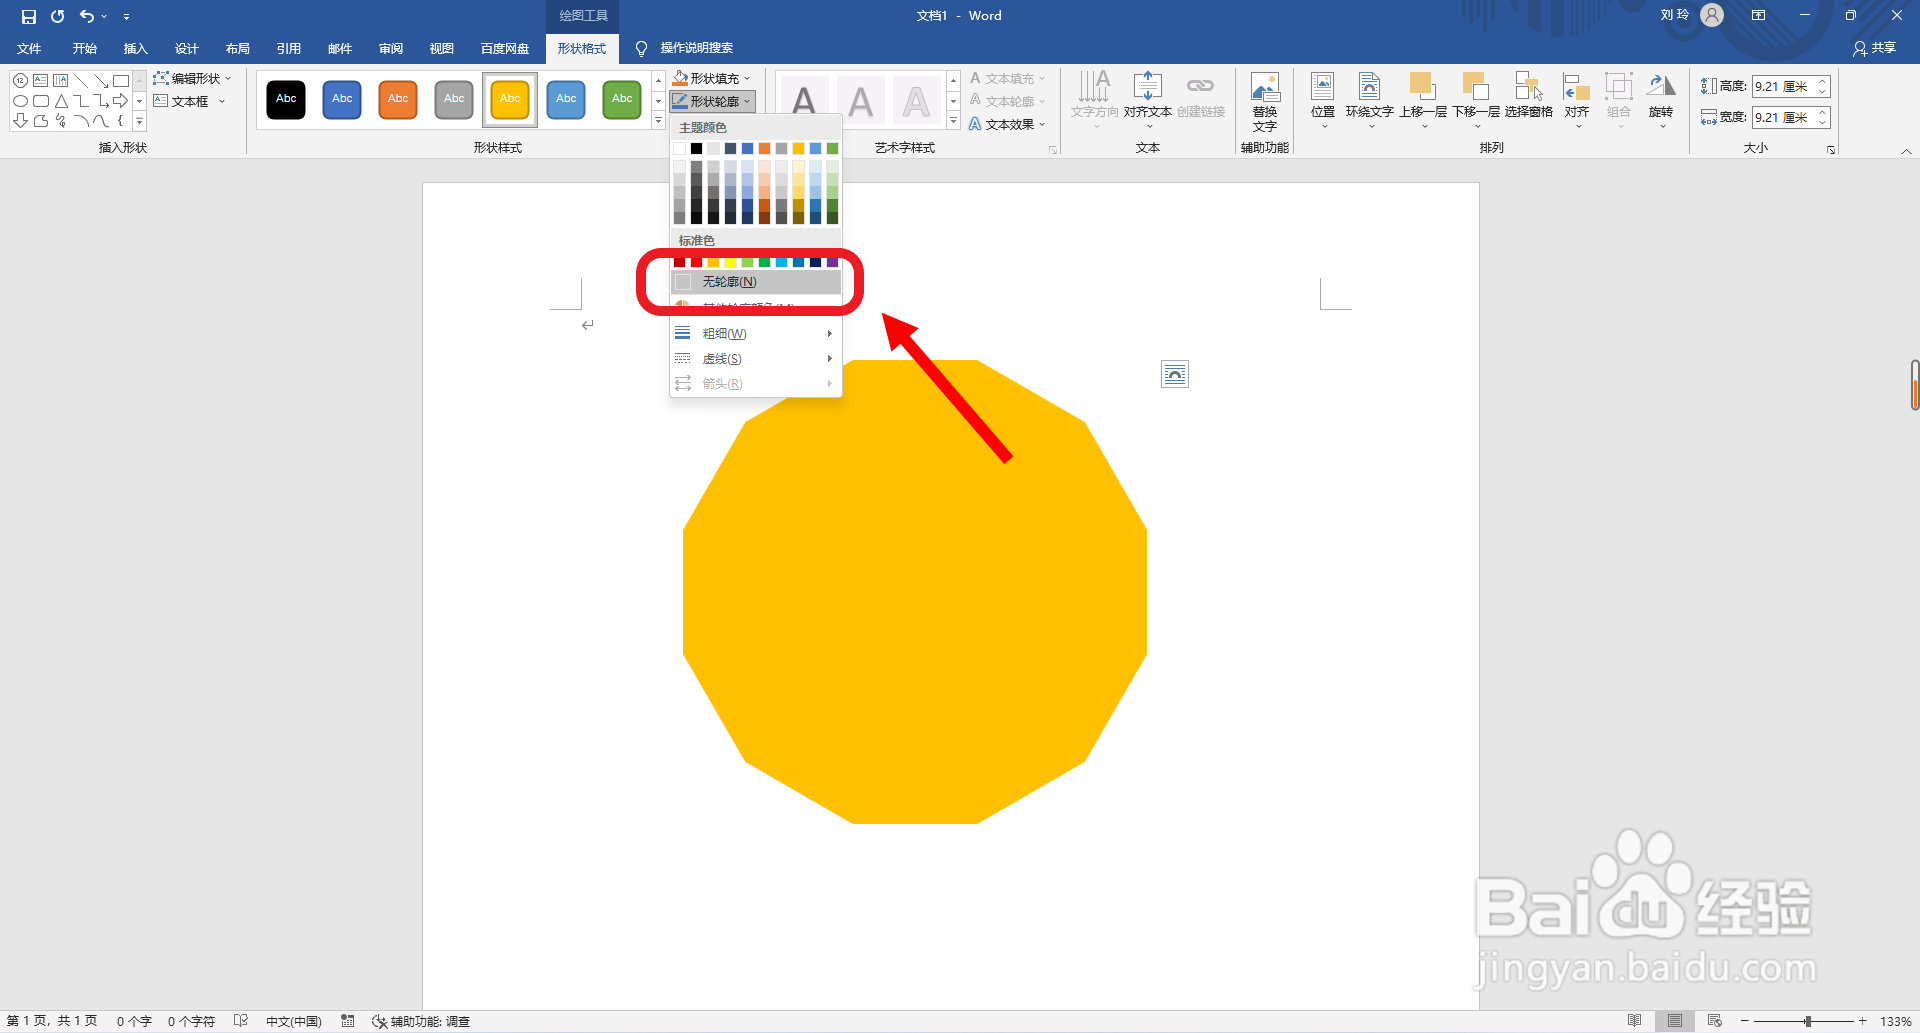Click 替换文字 (Alt Text) icon
The width and height of the screenshot is (1920, 1033).
pos(1265,101)
